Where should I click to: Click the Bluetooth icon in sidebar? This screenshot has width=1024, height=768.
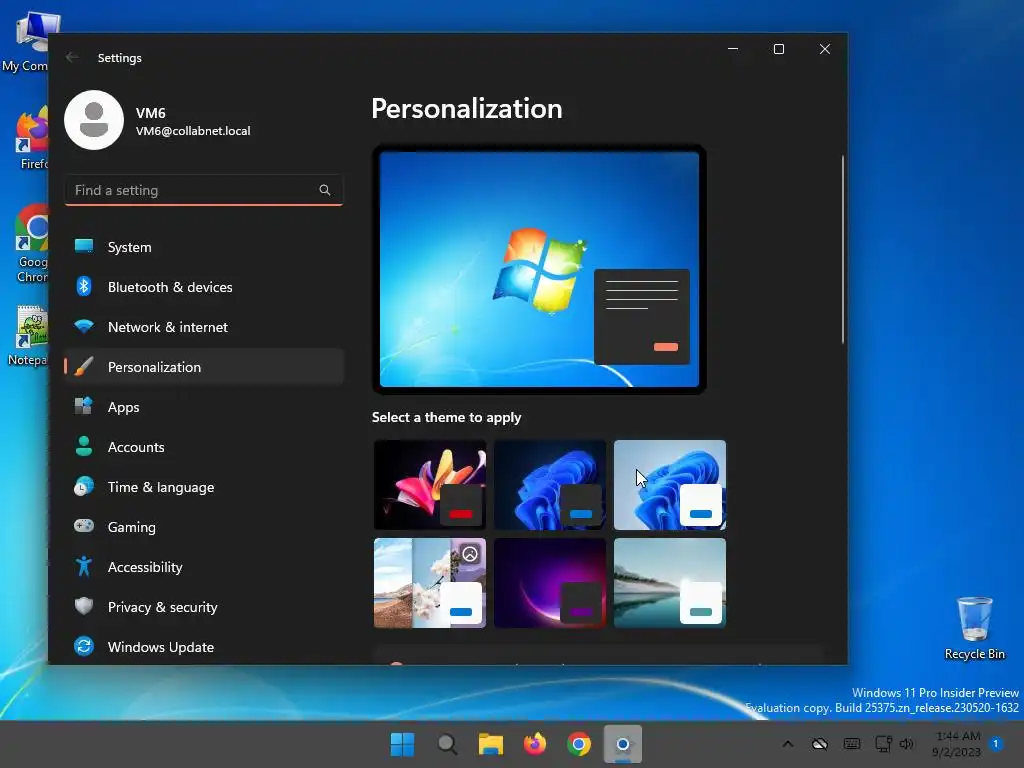click(84, 286)
